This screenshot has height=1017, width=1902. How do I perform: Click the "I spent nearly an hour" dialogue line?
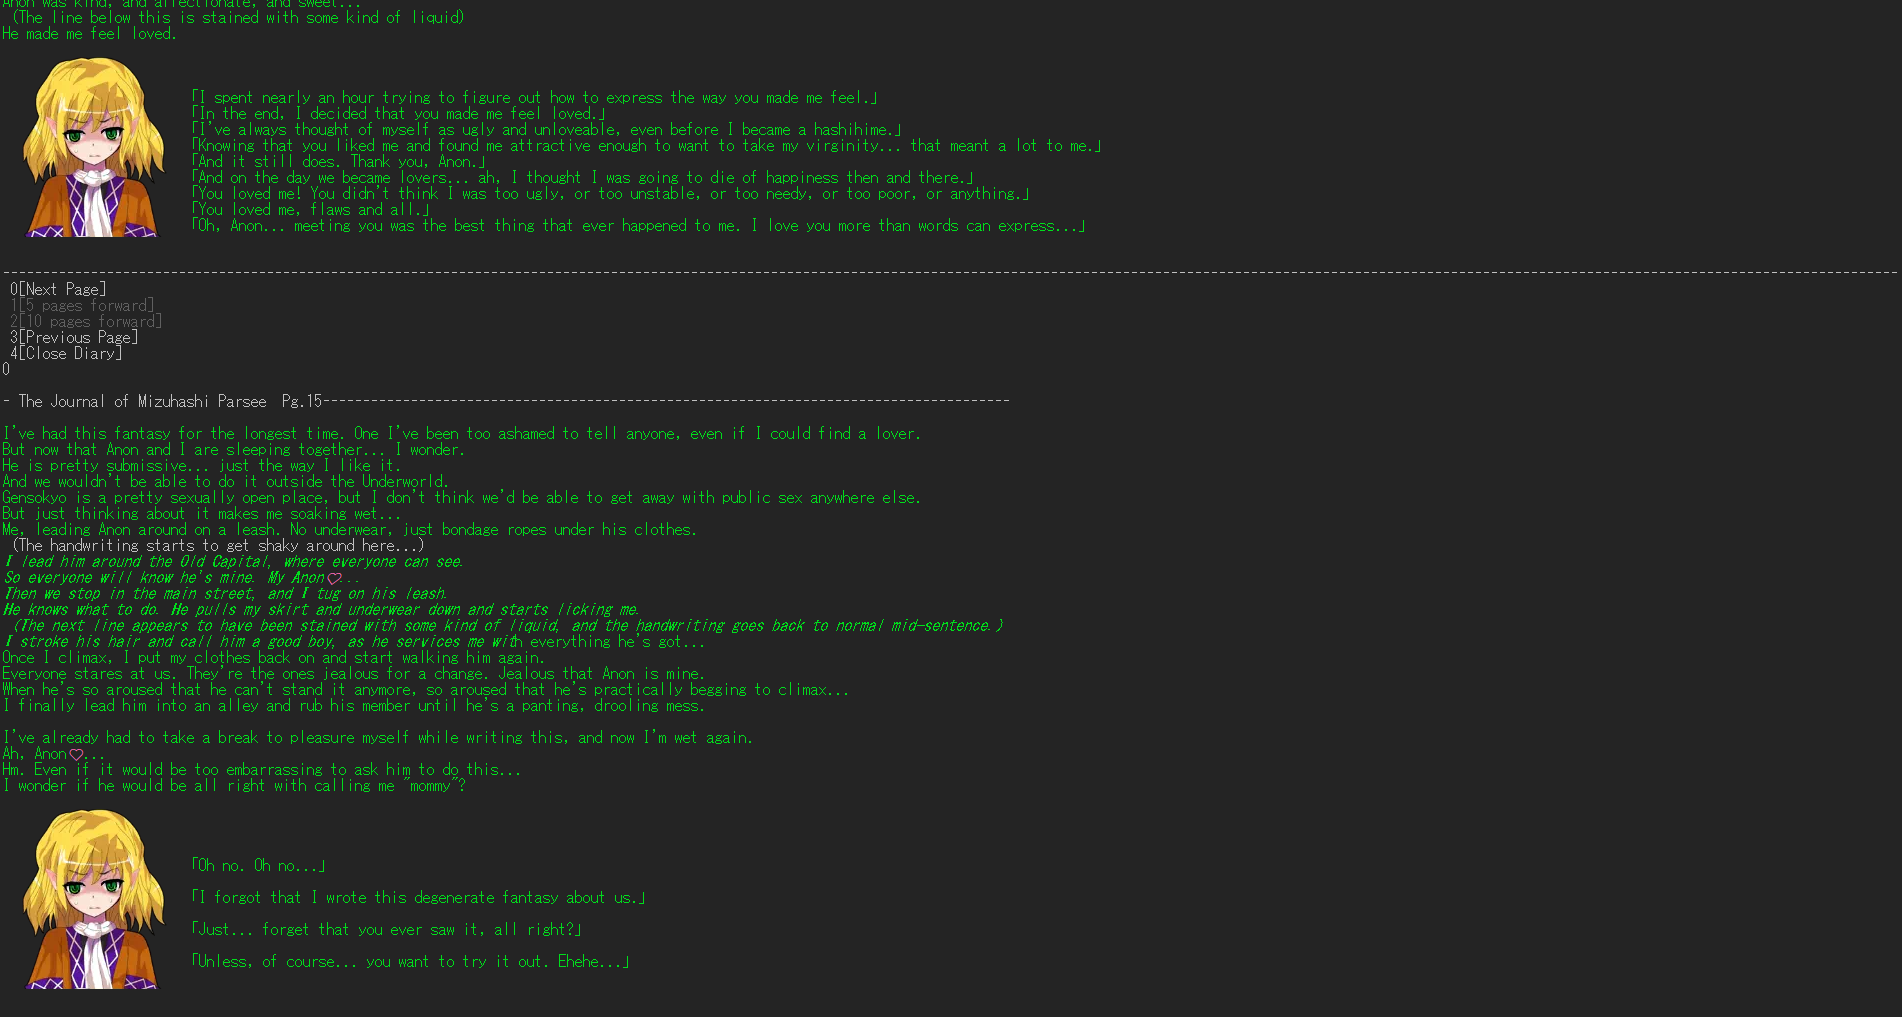point(535,97)
